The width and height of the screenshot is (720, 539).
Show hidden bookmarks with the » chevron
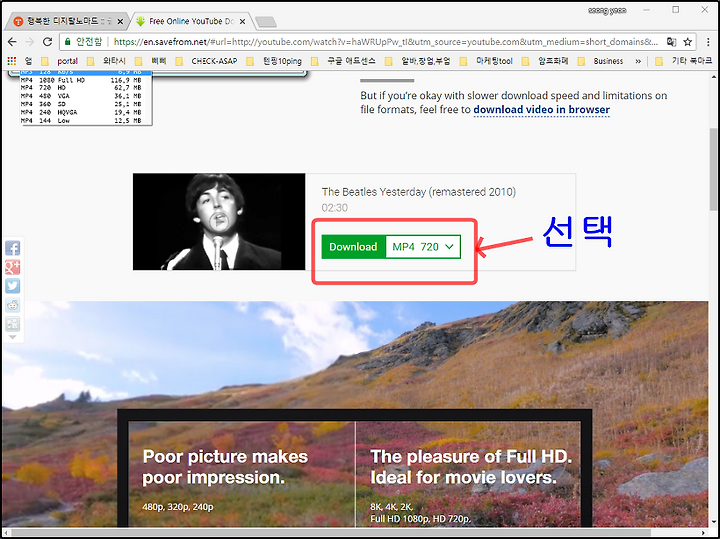(638, 61)
